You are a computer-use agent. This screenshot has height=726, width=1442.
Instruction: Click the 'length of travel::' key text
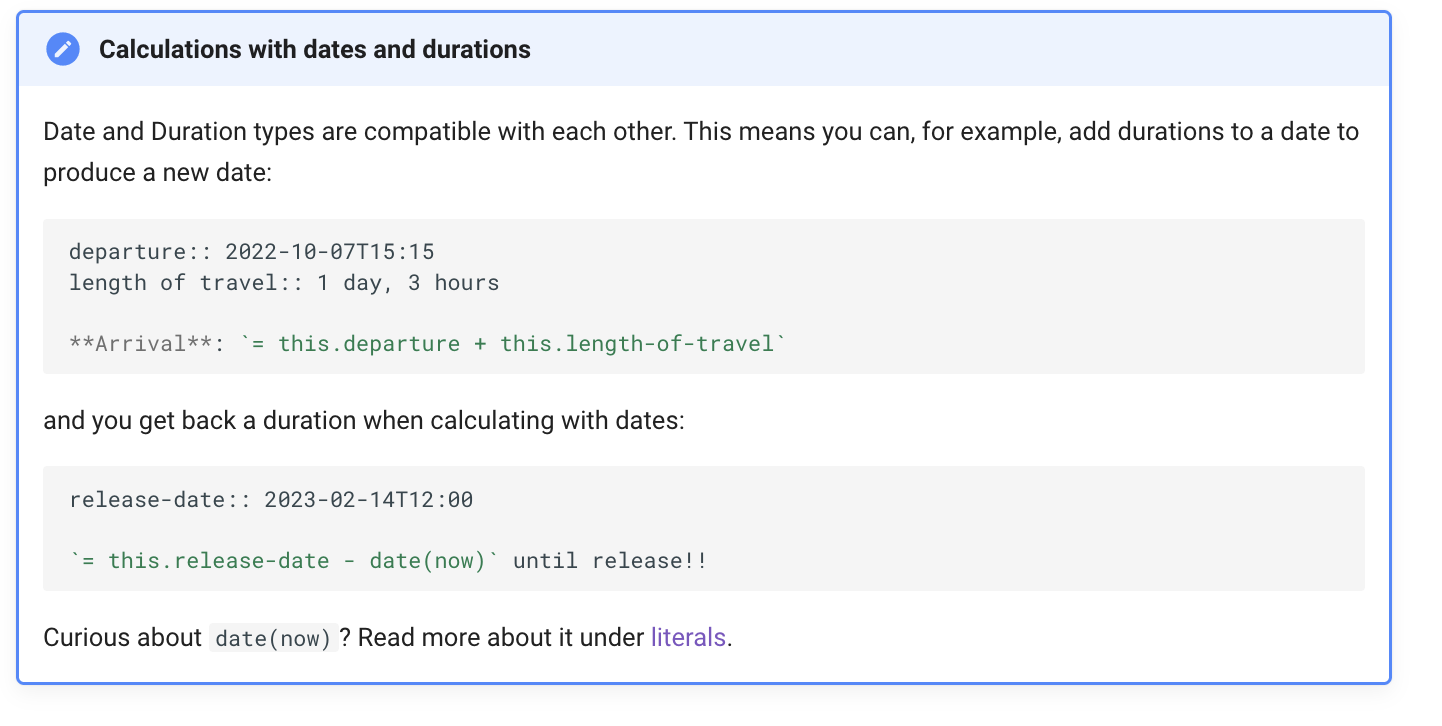[x=186, y=283]
